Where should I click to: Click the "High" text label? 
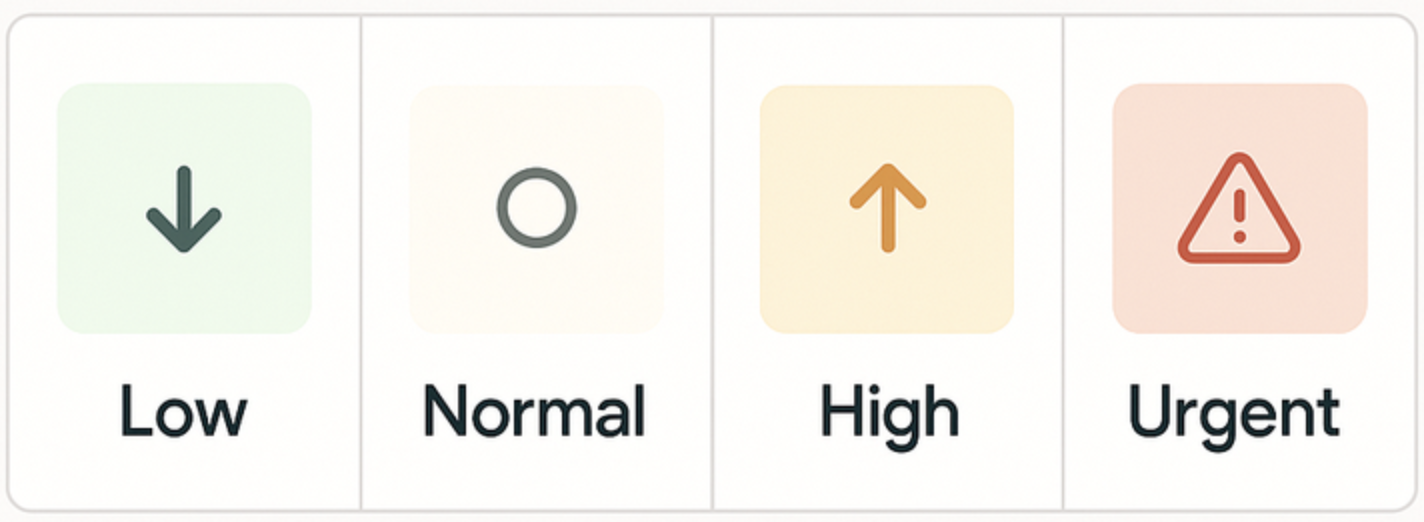[x=889, y=411]
